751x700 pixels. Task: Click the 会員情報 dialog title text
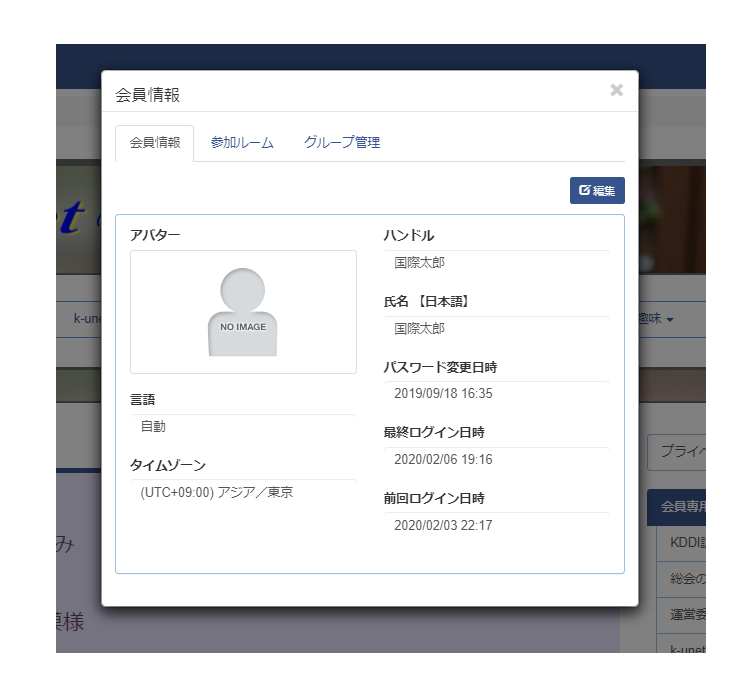pos(148,95)
